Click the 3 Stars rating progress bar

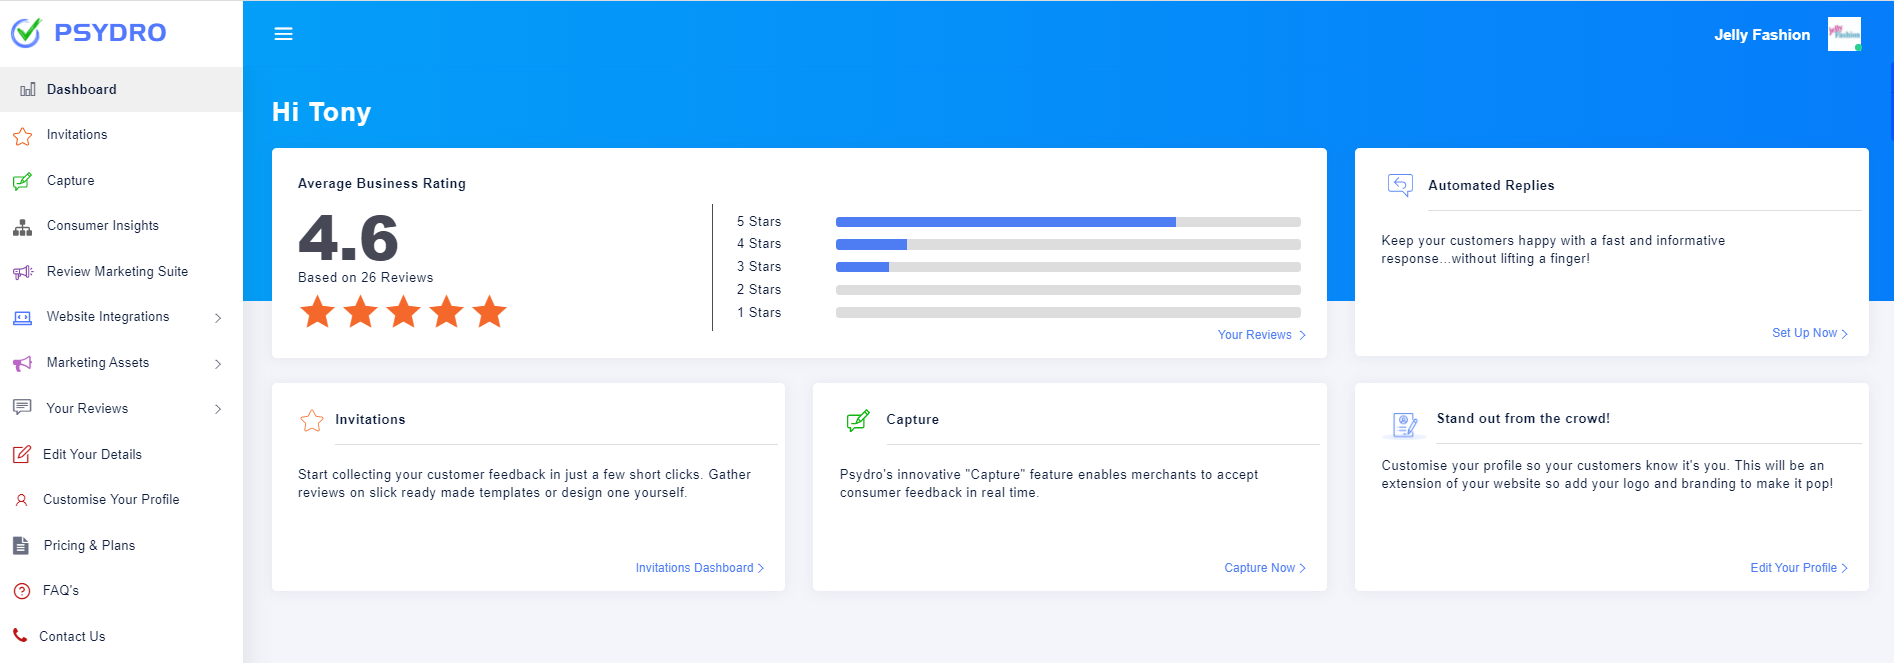pyautogui.click(x=1068, y=267)
